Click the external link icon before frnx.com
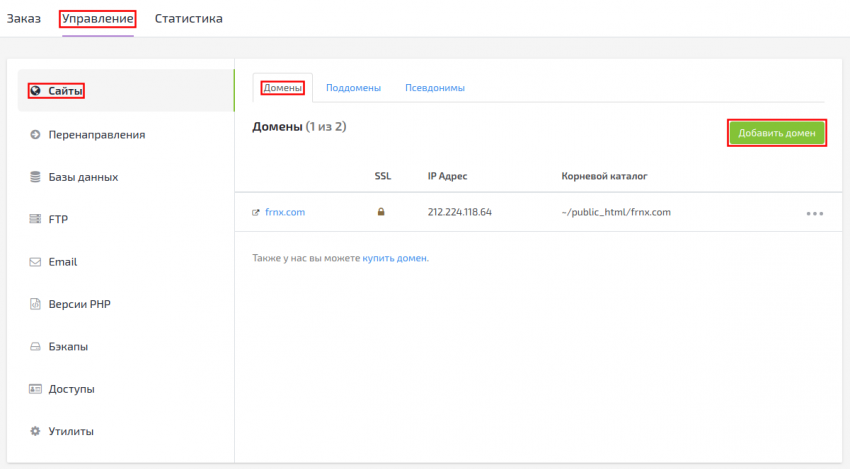The image size is (850, 469). [x=256, y=212]
